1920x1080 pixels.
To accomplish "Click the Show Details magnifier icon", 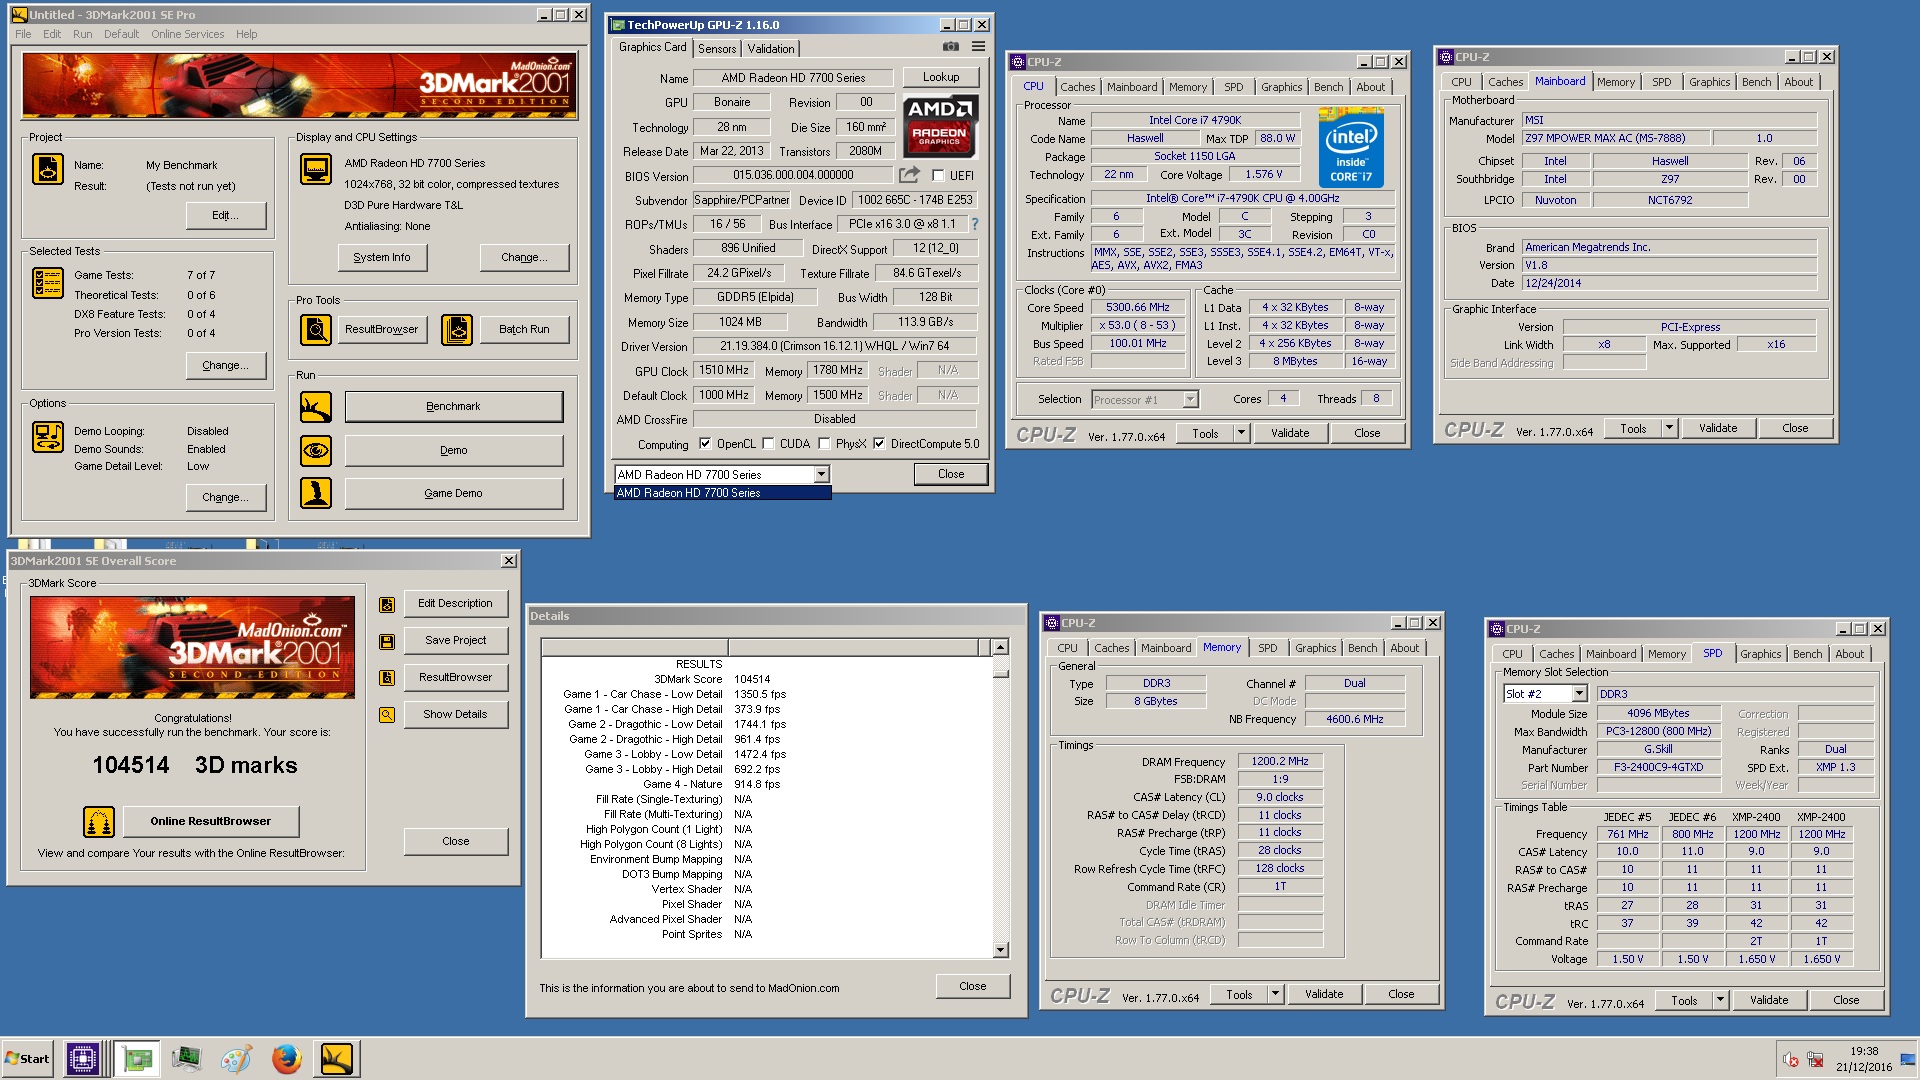I will [x=387, y=715].
